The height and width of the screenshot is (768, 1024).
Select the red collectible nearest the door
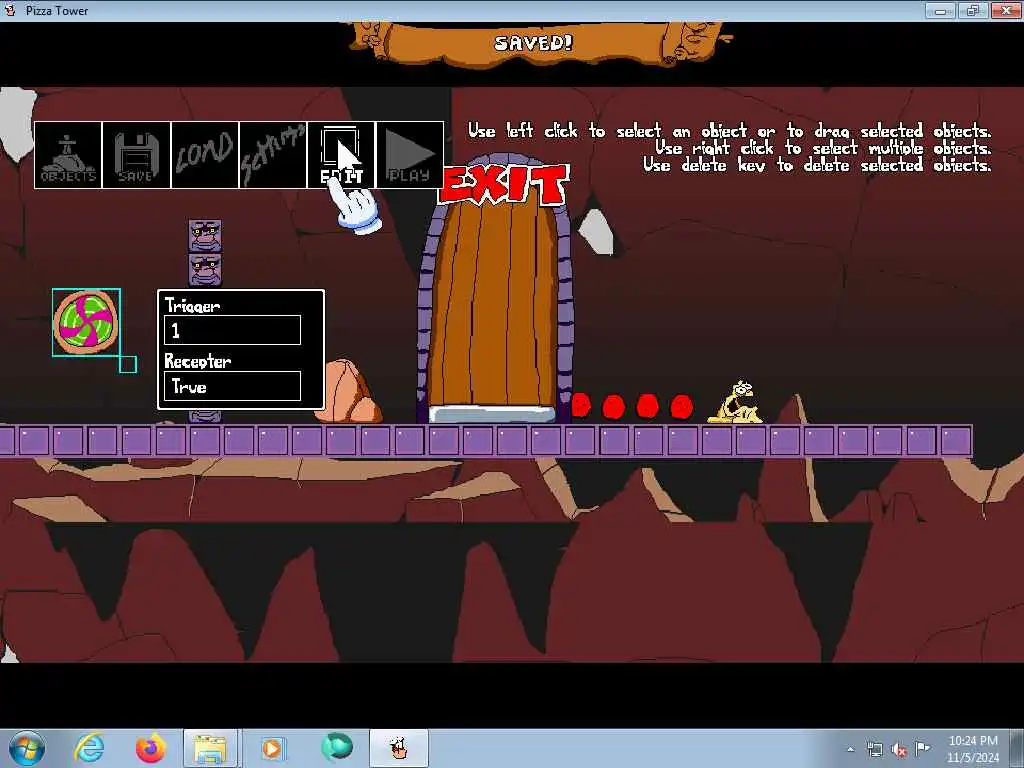[x=581, y=406]
